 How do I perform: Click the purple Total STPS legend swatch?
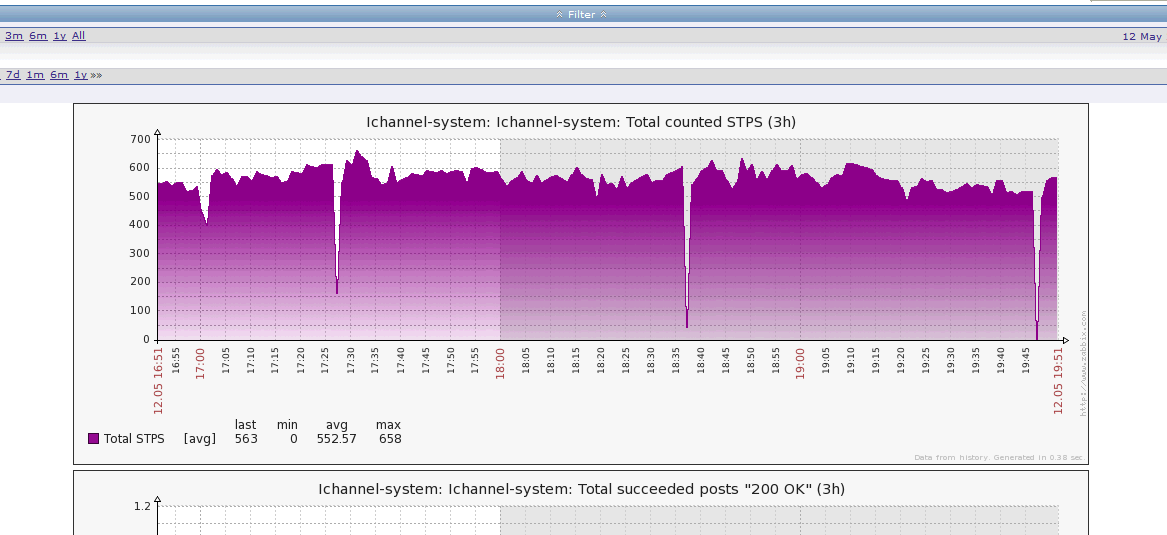pyautogui.click(x=94, y=438)
